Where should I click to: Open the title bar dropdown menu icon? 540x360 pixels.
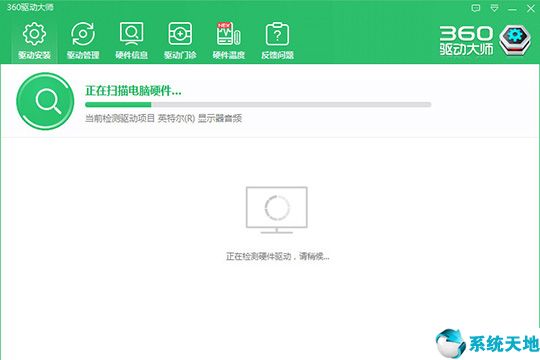[x=494, y=8]
